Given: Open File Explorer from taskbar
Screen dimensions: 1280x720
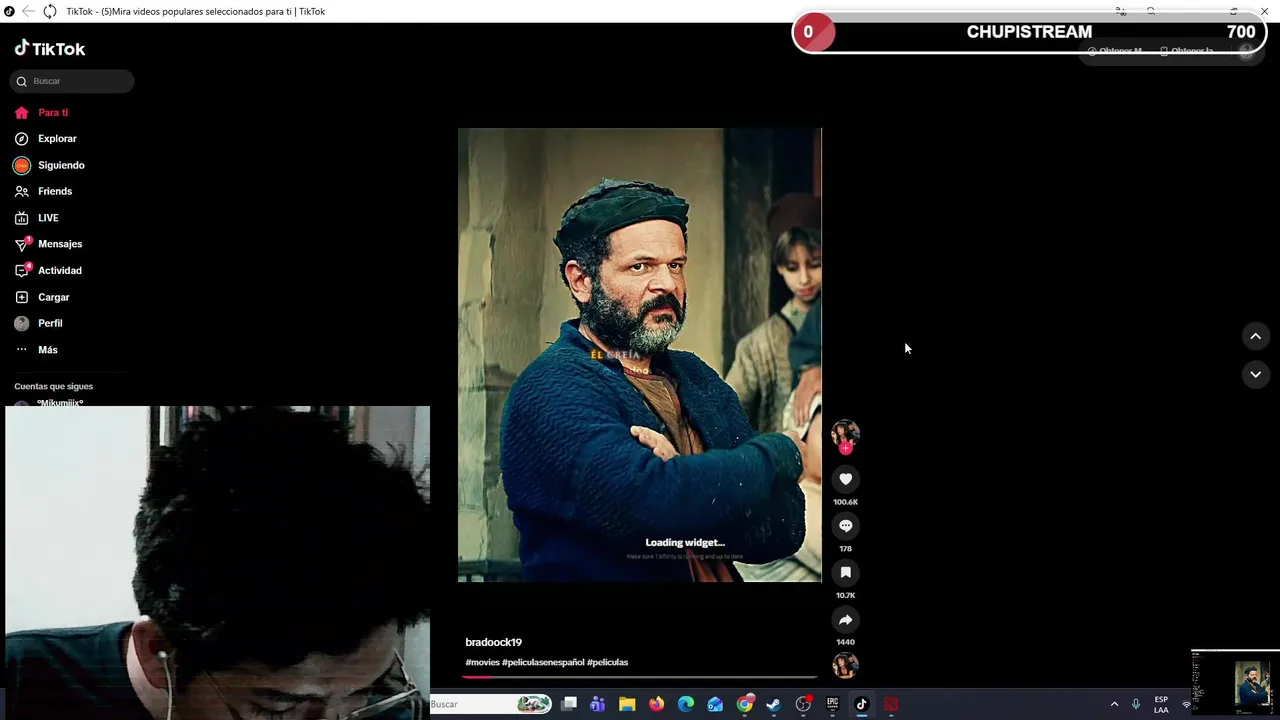Looking at the screenshot, I should [x=627, y=704].
